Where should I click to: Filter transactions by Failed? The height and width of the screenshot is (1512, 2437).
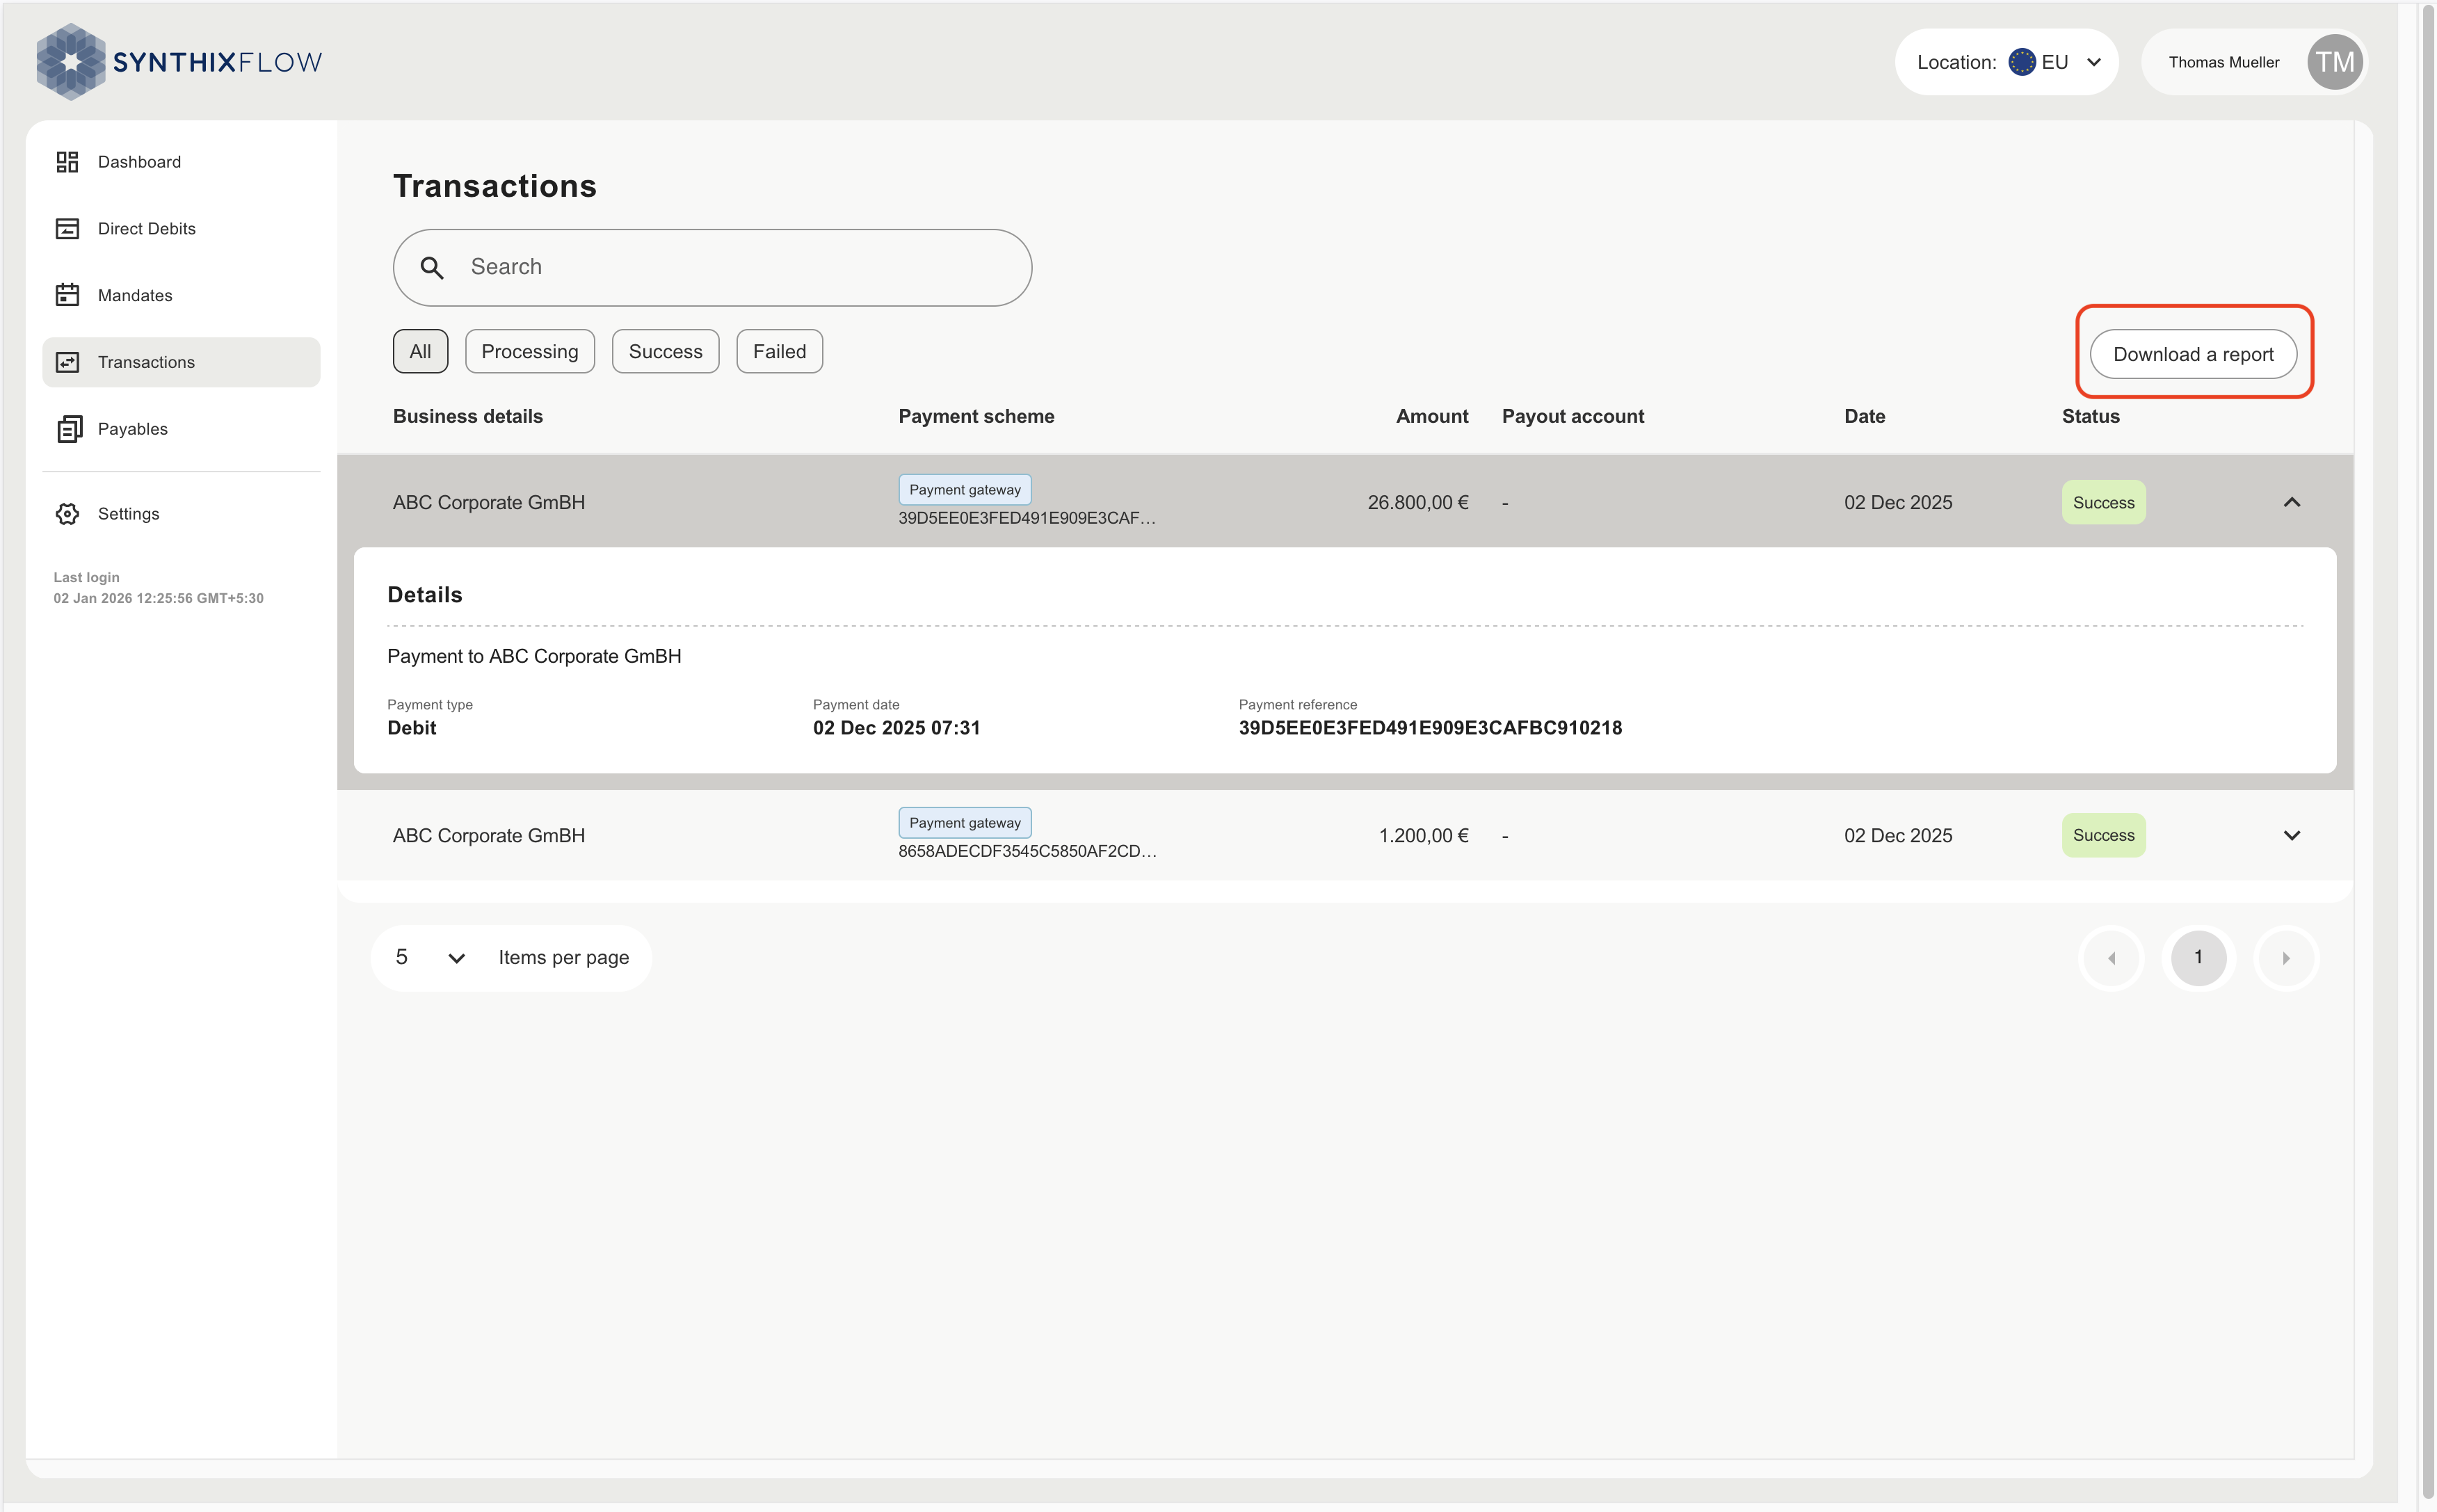click(779, 351)
